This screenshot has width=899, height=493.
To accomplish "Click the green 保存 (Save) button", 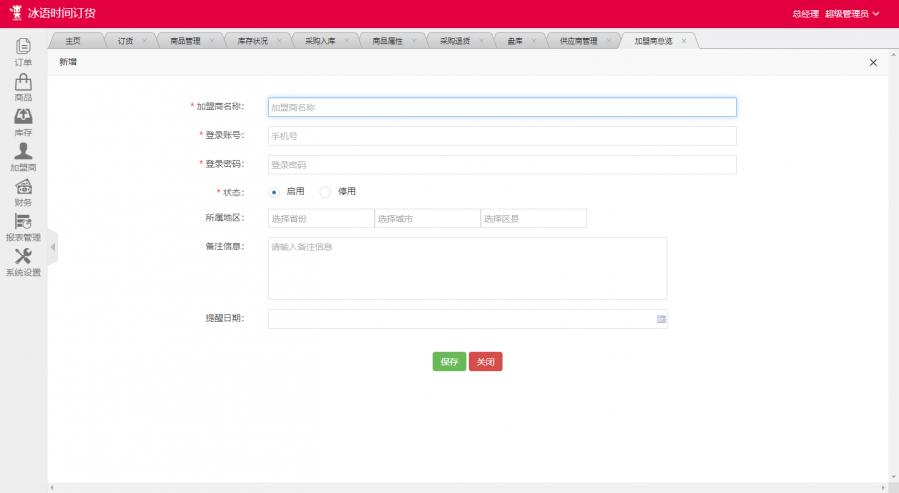I will 449,362.
